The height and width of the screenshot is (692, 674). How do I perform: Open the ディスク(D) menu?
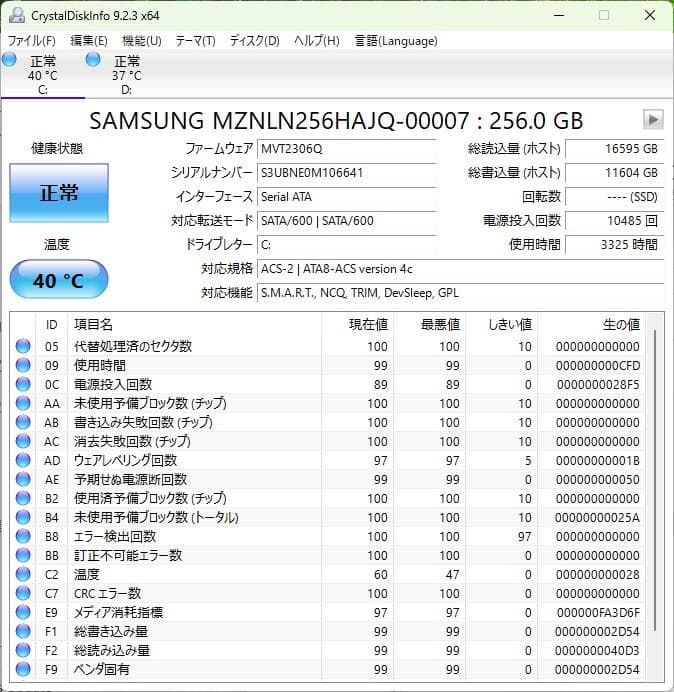point(255,41)
